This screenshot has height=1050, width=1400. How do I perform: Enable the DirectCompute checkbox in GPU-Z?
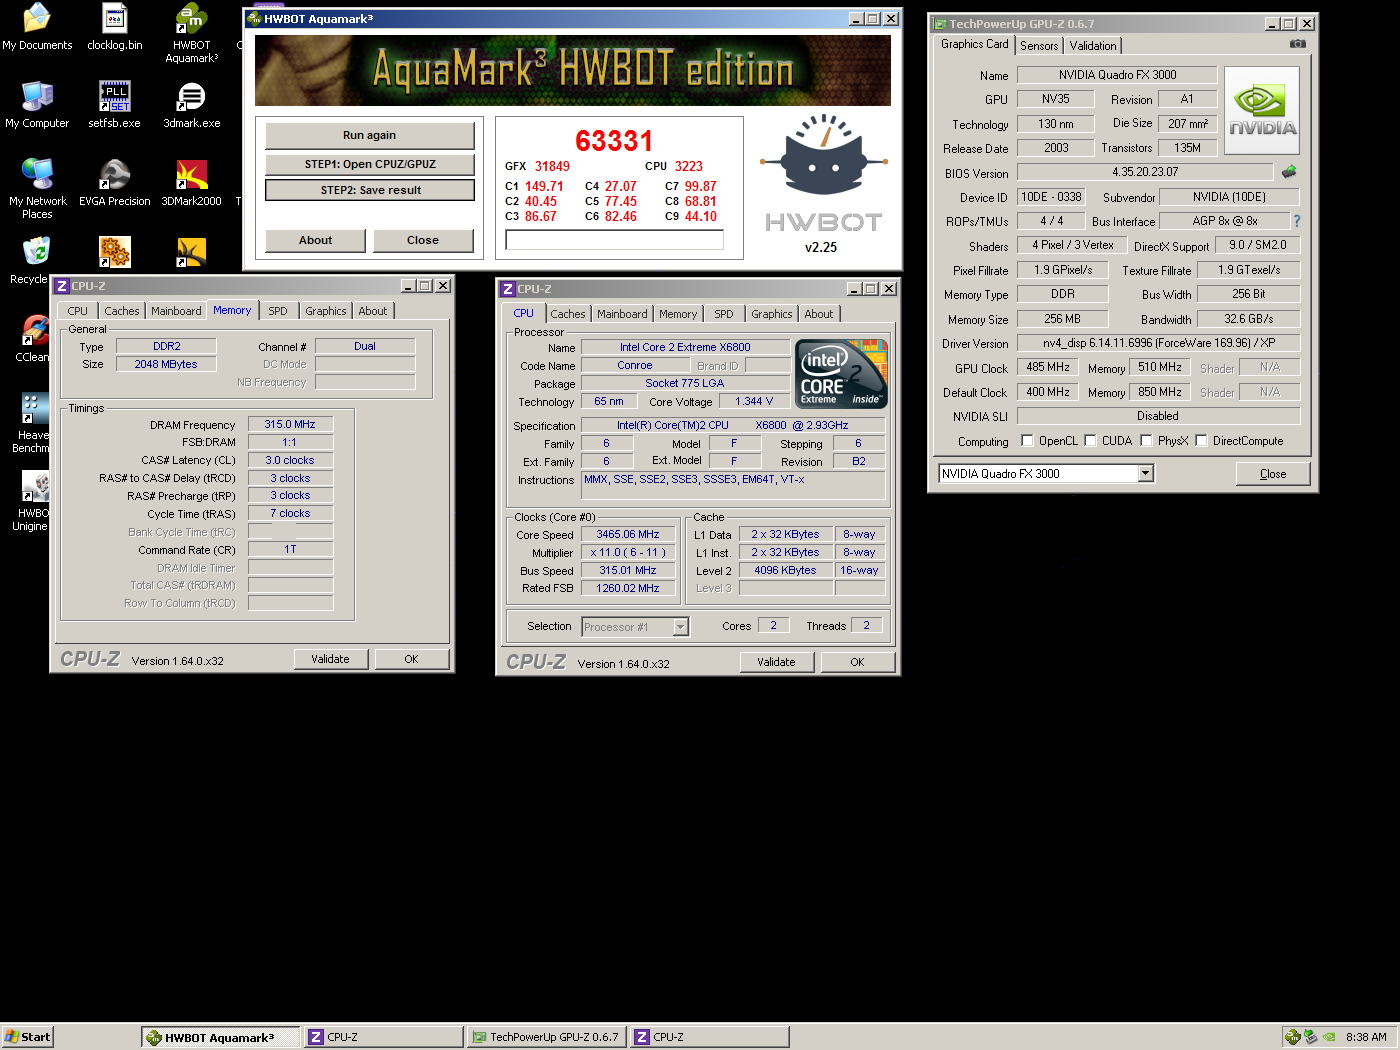click(1201, 440)
